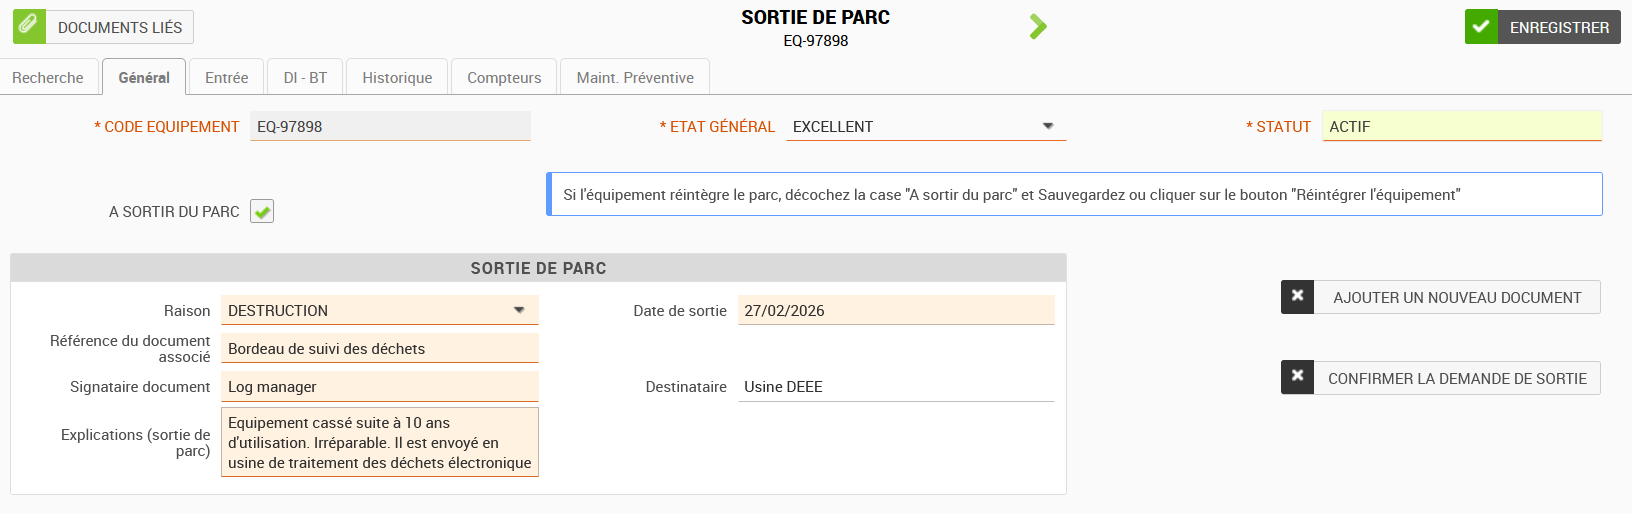Click the X icon beside Ajouter un nouveau document
Image resolution: width=1632 pixels, height=514 pixels.
pos(1297,297)
